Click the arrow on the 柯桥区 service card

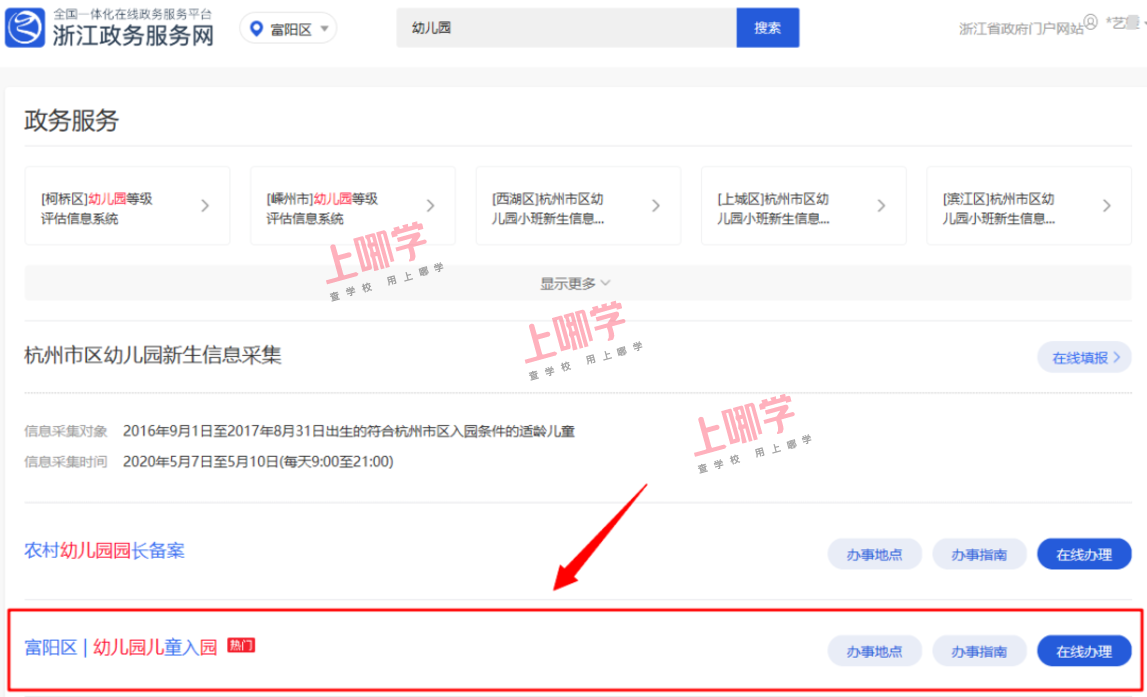[x=205, y=206]
